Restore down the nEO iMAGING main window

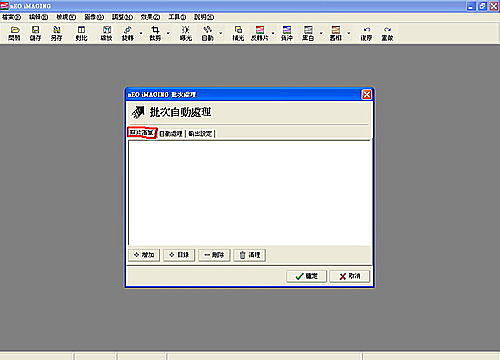pyautogui.click(x=482, y=6)
